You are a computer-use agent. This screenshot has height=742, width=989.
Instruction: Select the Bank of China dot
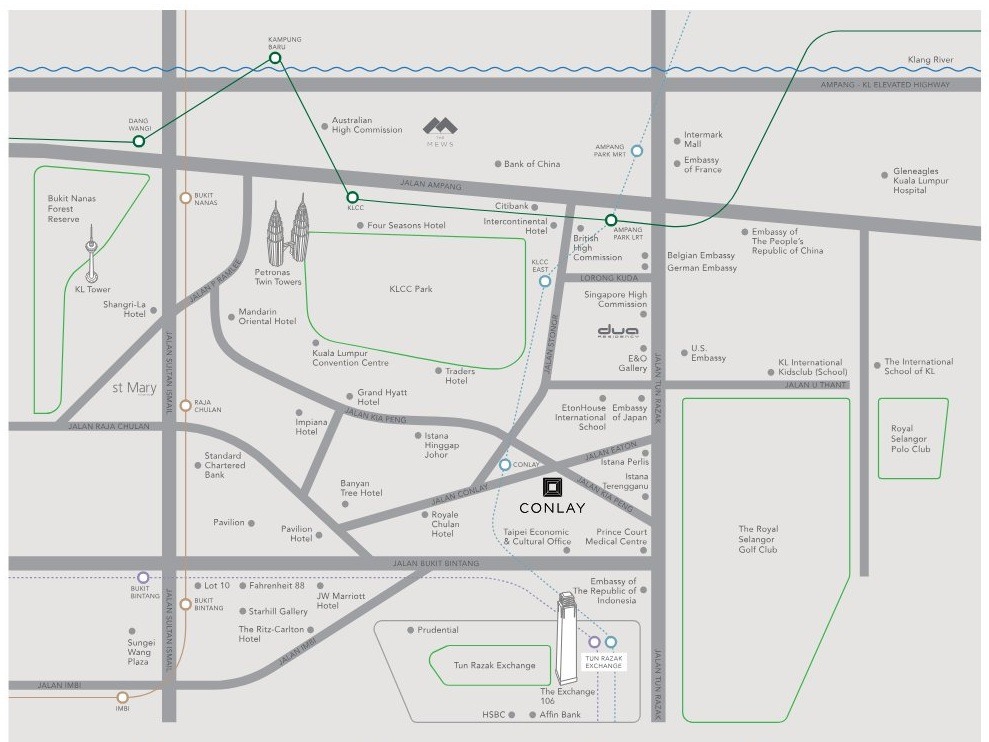pyautogui.click(x=498, y=164)
